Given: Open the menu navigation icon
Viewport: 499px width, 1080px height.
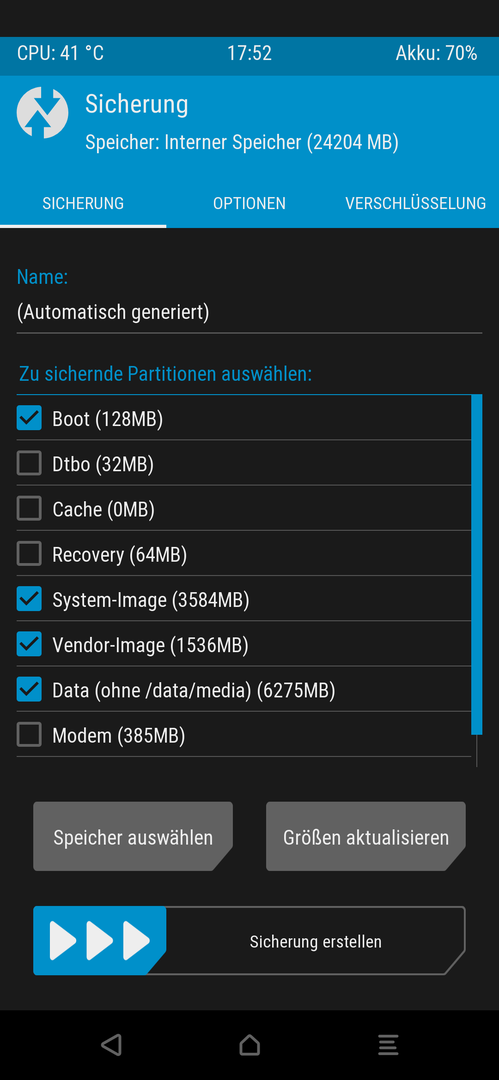Looking at the screenshot, I should [388, 1045].
